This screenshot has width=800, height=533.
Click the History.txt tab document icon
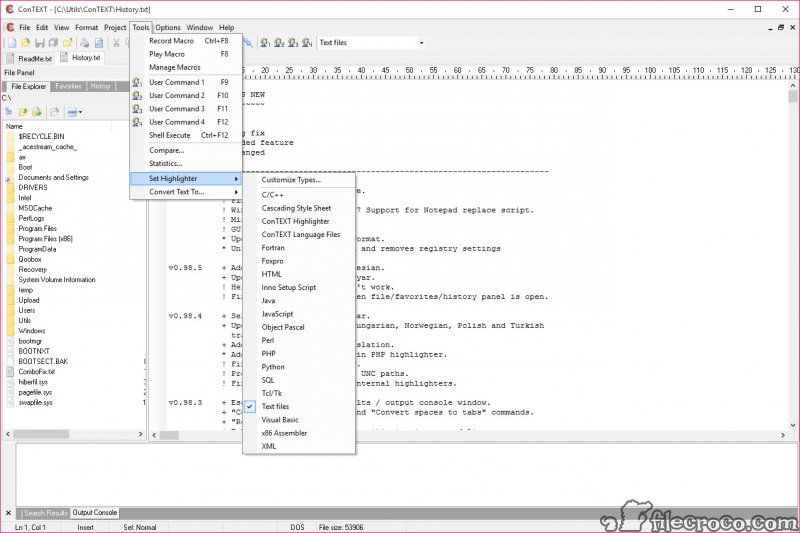[x=64, y=58]
